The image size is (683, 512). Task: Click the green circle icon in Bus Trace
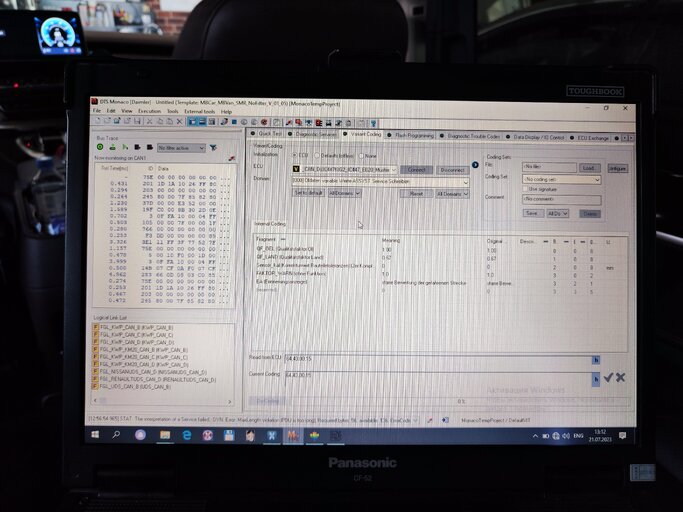click(100, 147)
